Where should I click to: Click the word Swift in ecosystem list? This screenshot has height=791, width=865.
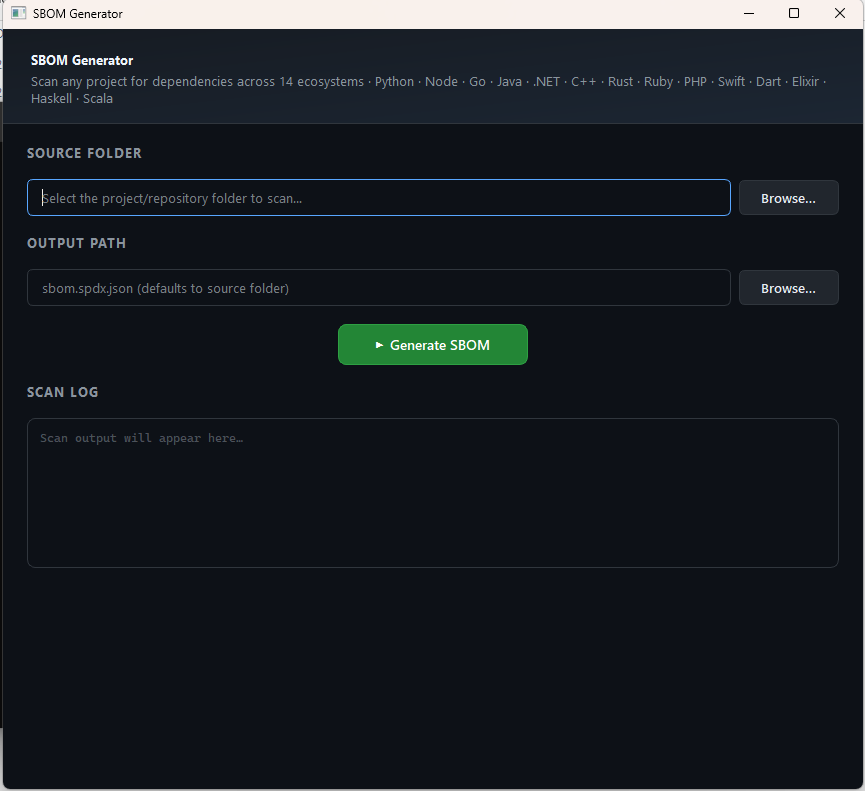pyautogui.click(x=731, y=82)
